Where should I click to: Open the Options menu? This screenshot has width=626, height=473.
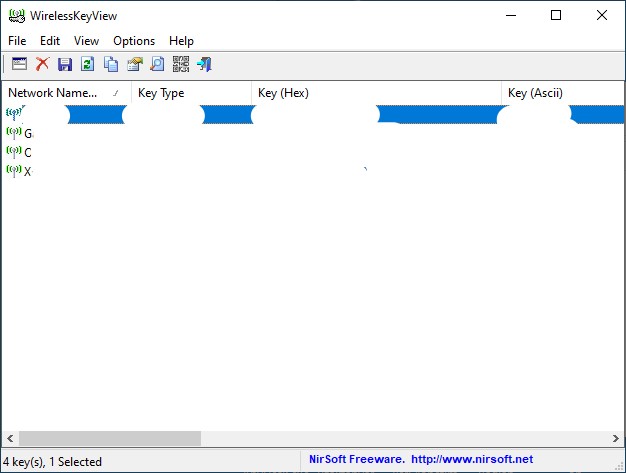(x=134, y=41)
